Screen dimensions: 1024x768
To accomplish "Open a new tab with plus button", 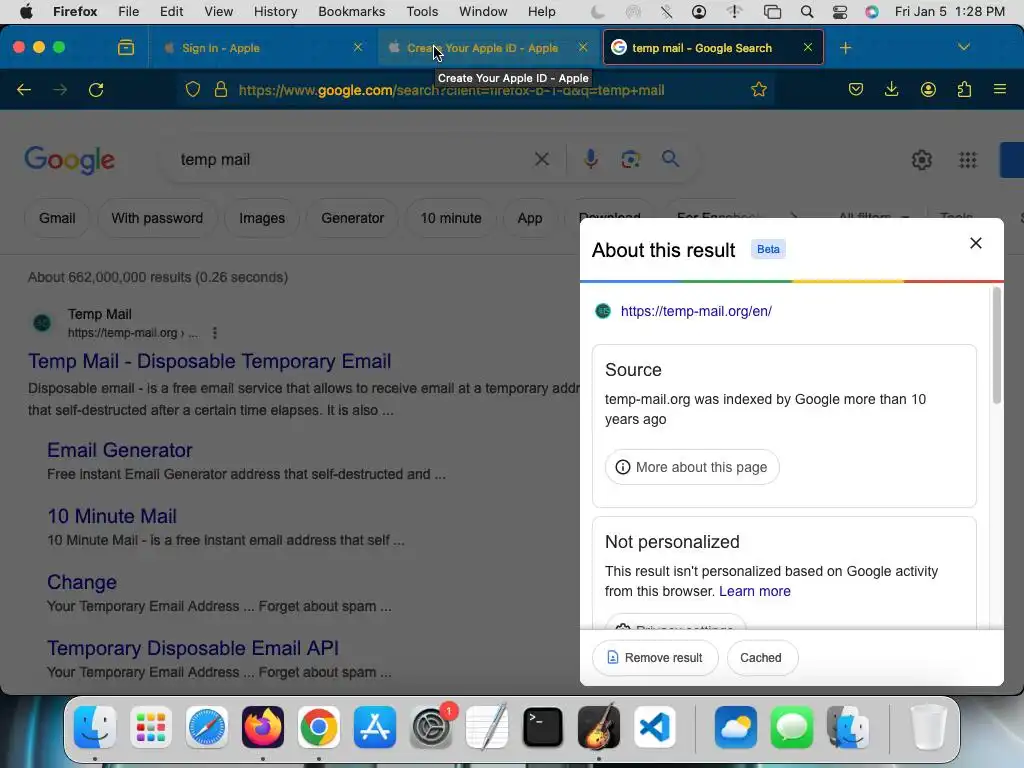I will pos(845,48).
